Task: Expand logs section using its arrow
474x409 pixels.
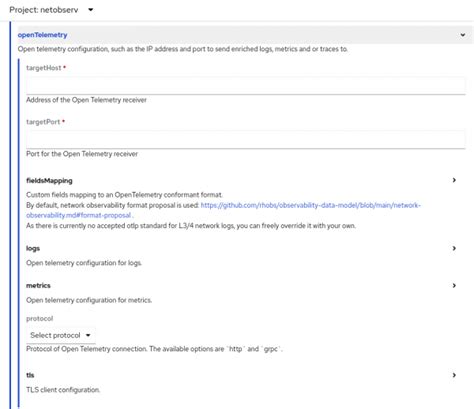Action: point(454,248)
